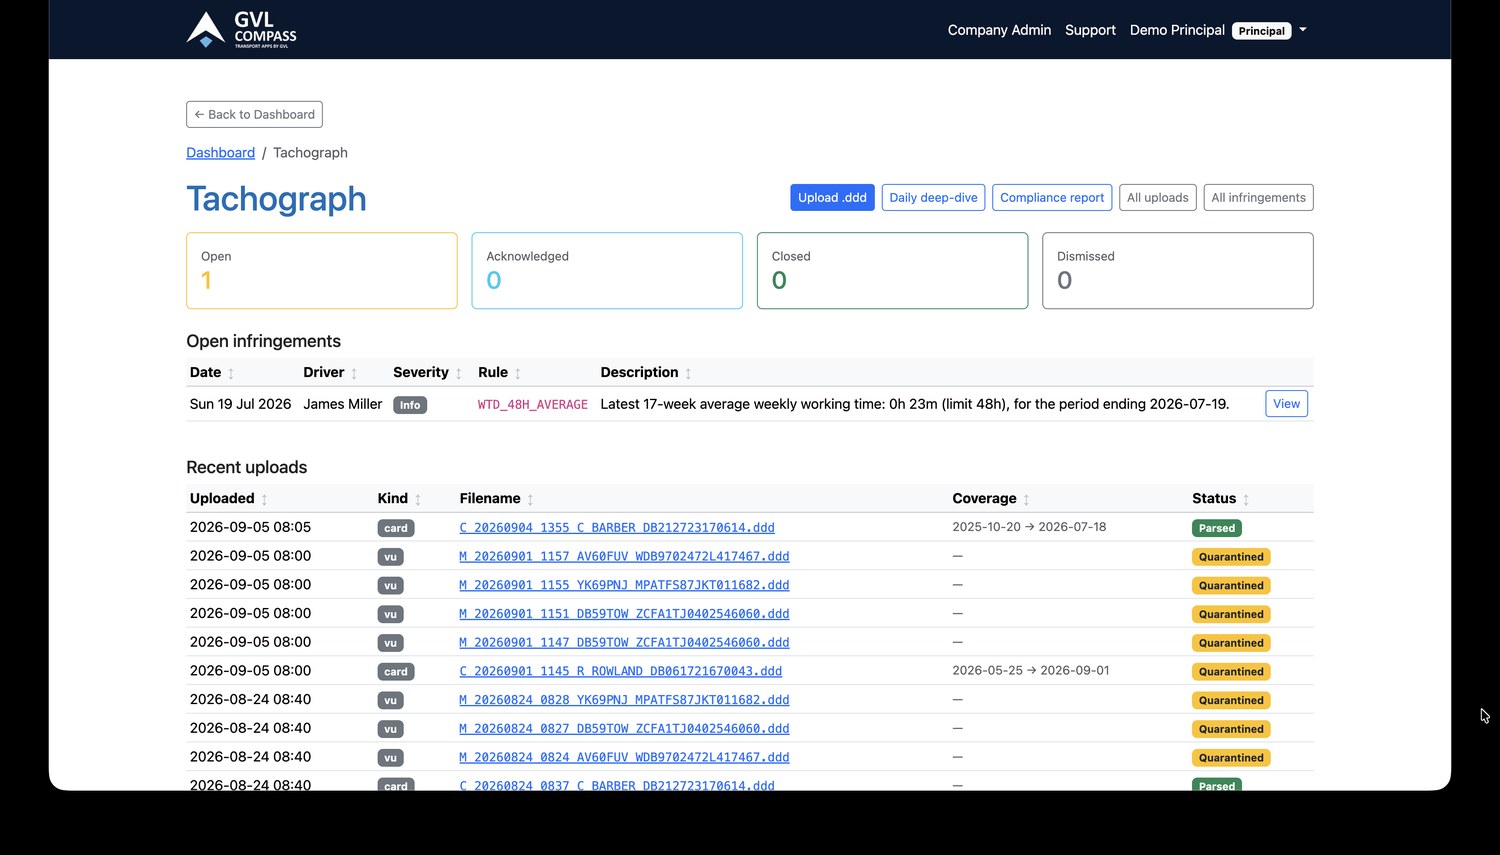Sort recent uploads by Uploaded column
The image size is (1500, 855).
[229, 498]
